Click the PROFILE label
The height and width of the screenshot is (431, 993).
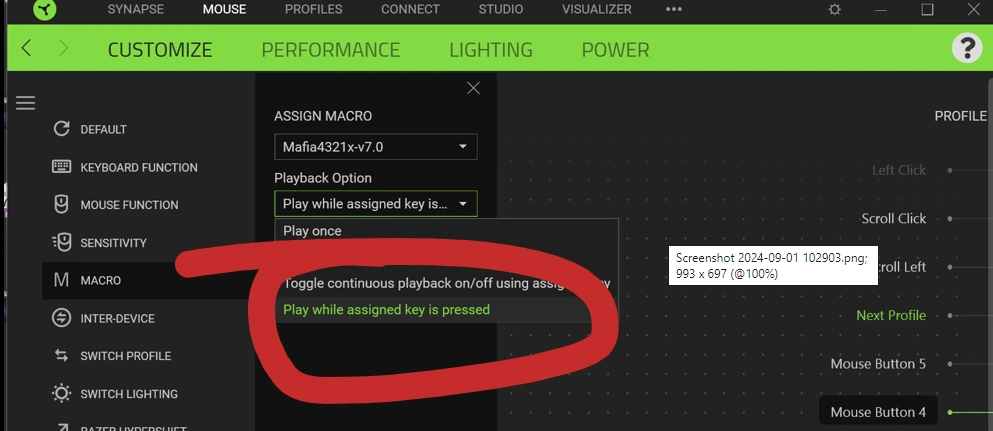pos(961,116)
